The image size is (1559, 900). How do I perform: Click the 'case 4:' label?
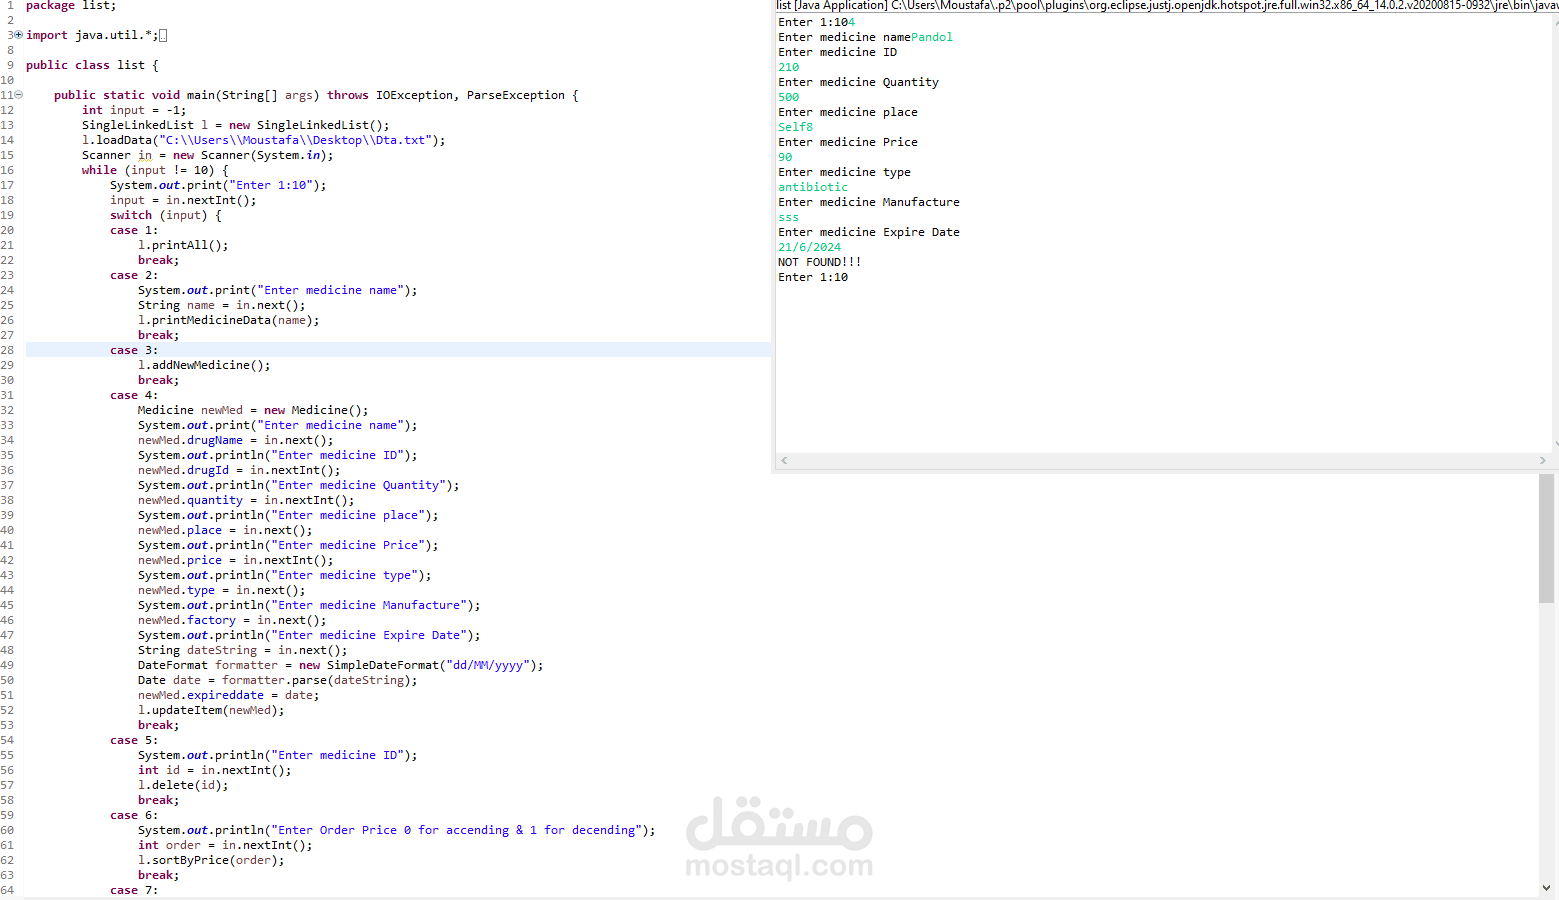[134, 395]
